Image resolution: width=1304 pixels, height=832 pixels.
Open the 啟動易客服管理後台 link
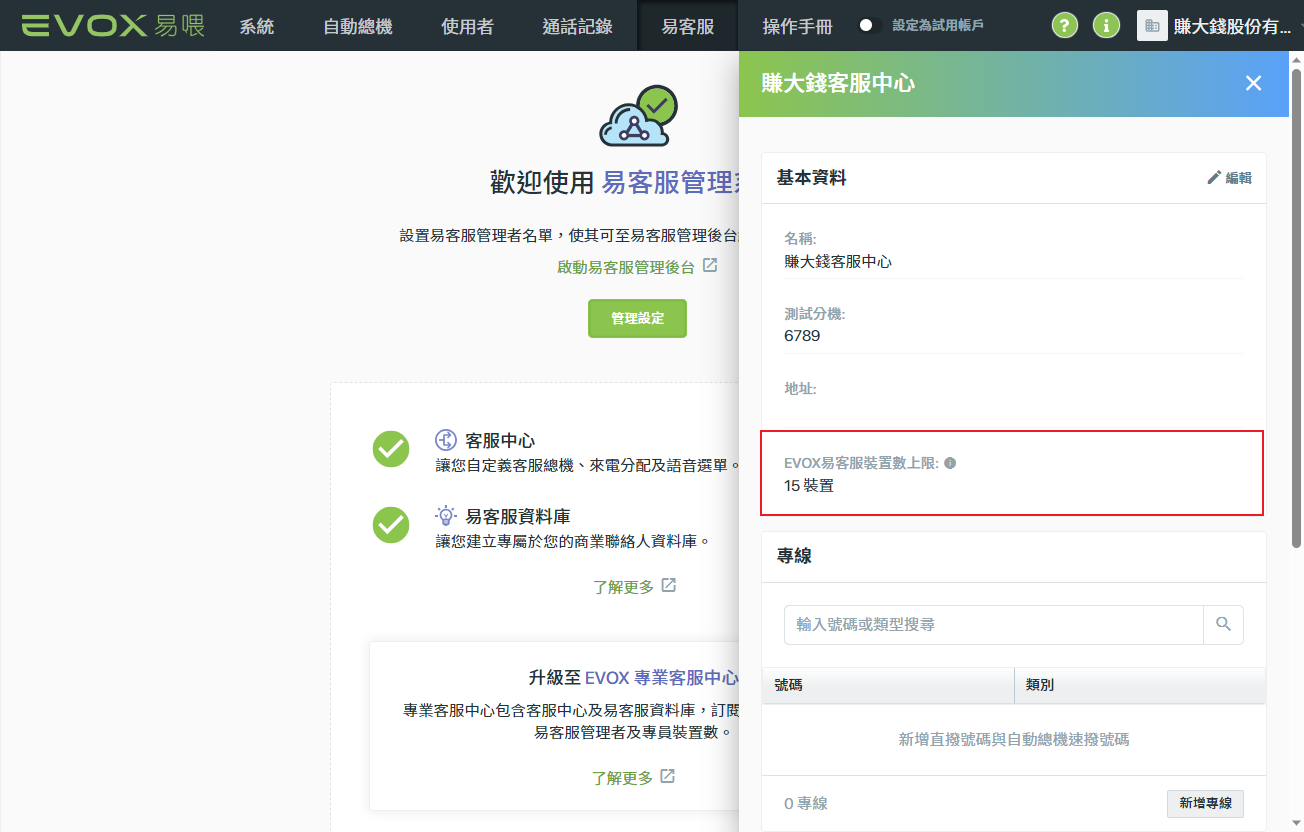(x=626, y=267)
